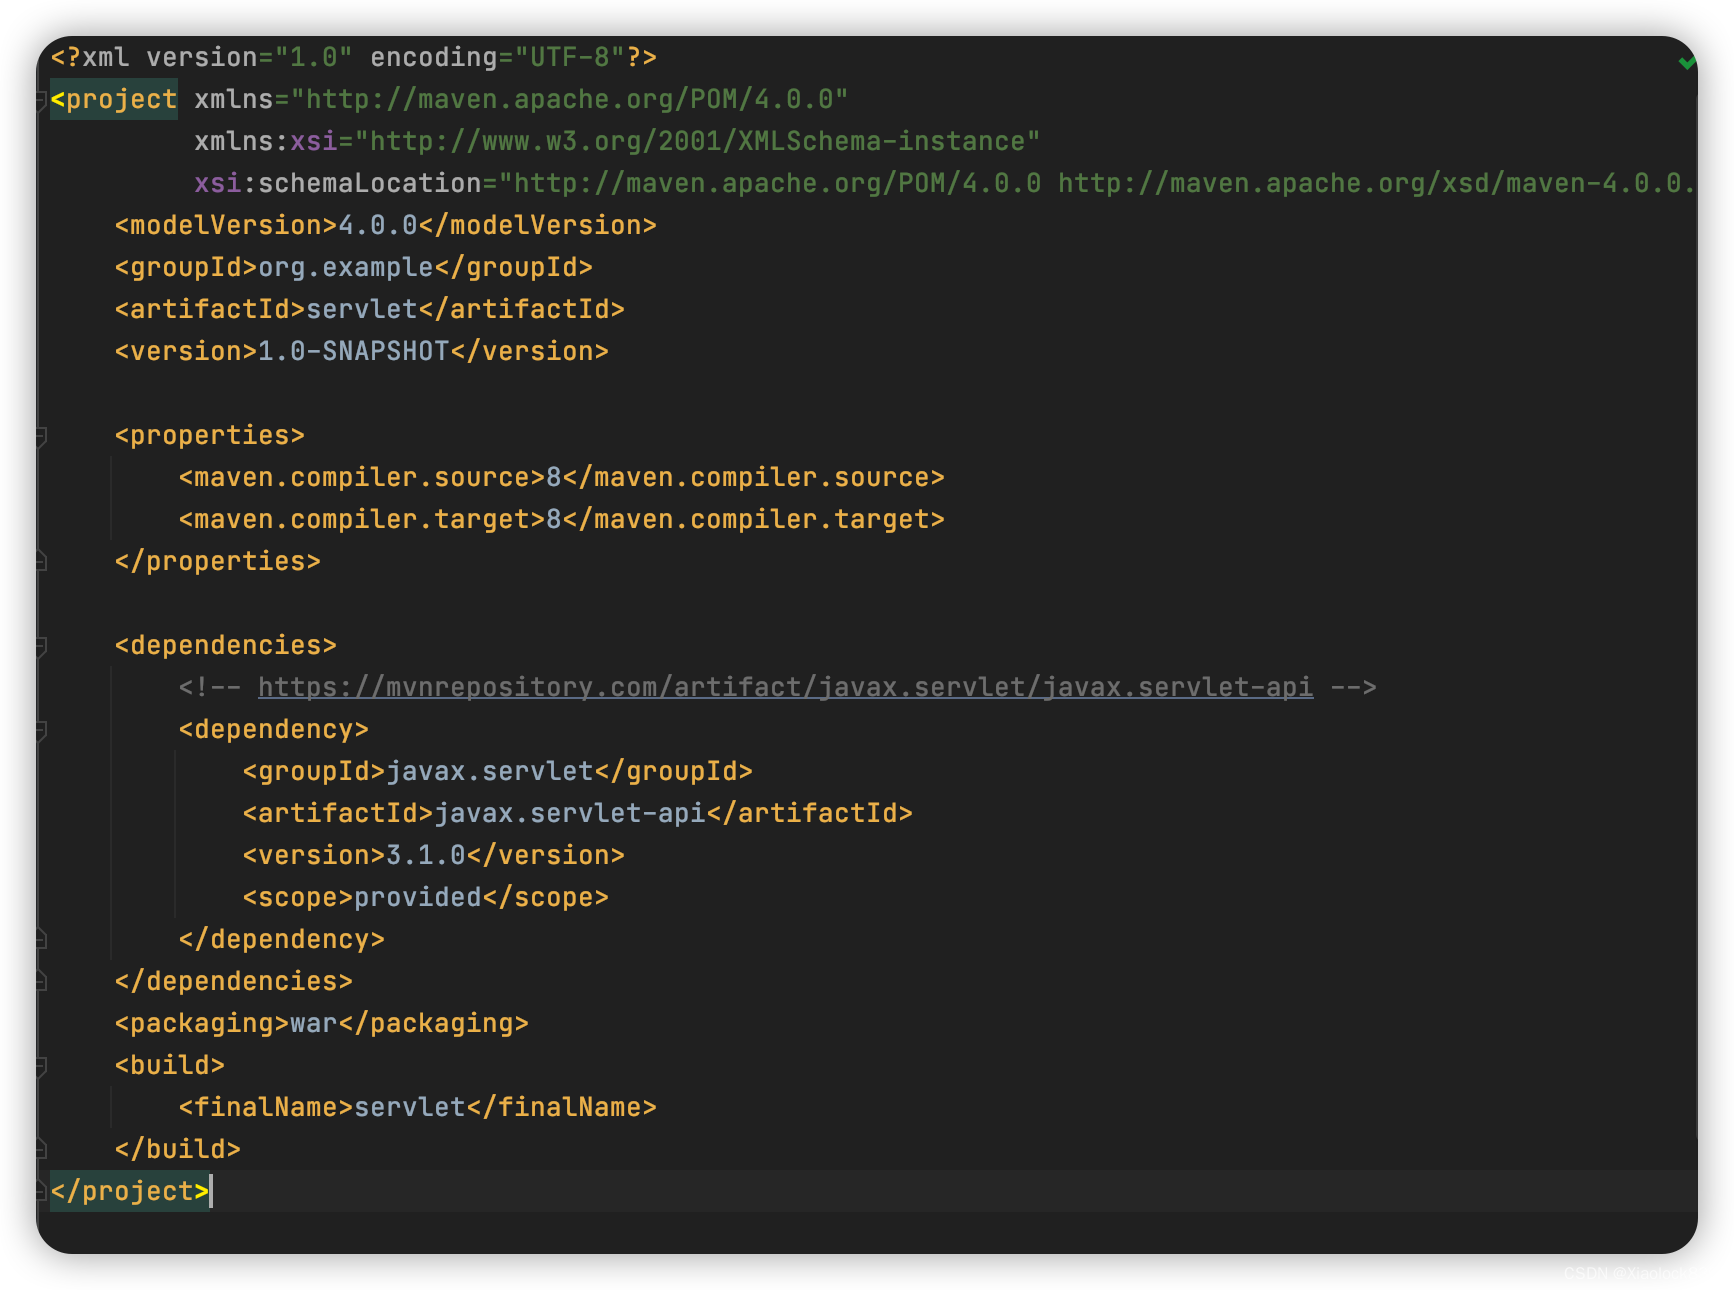
Task: Fold at the closing build tag marker
Action: pyautogui.click(x=41, y=1150)
